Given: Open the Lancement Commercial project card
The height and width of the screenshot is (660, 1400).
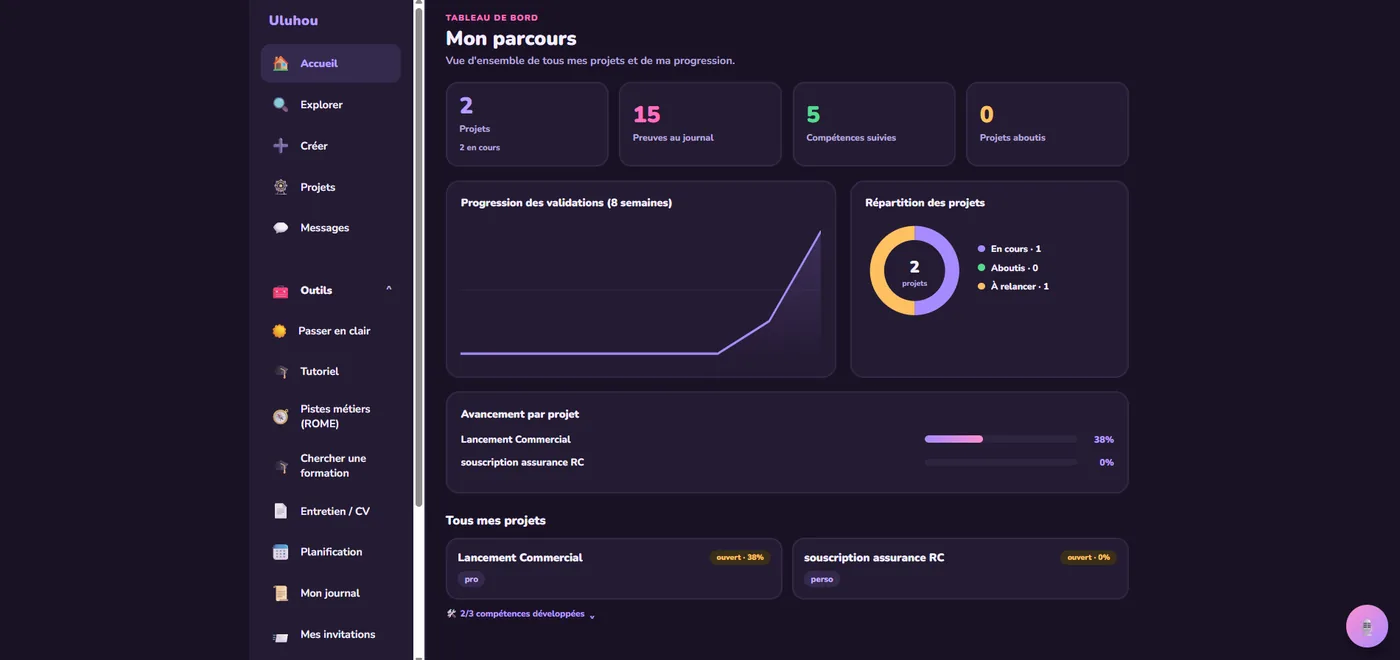Looking at the screenshot, I should pos(614,569).
